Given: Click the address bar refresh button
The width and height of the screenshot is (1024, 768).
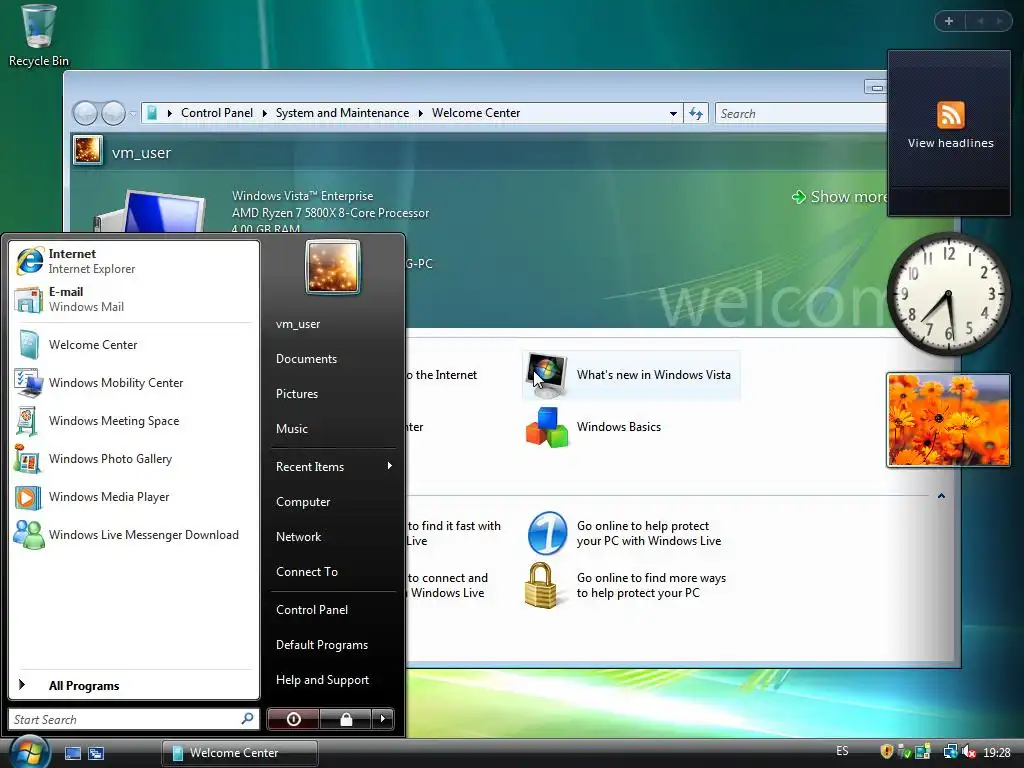Looking at the screenshot, I should (696, 114).
